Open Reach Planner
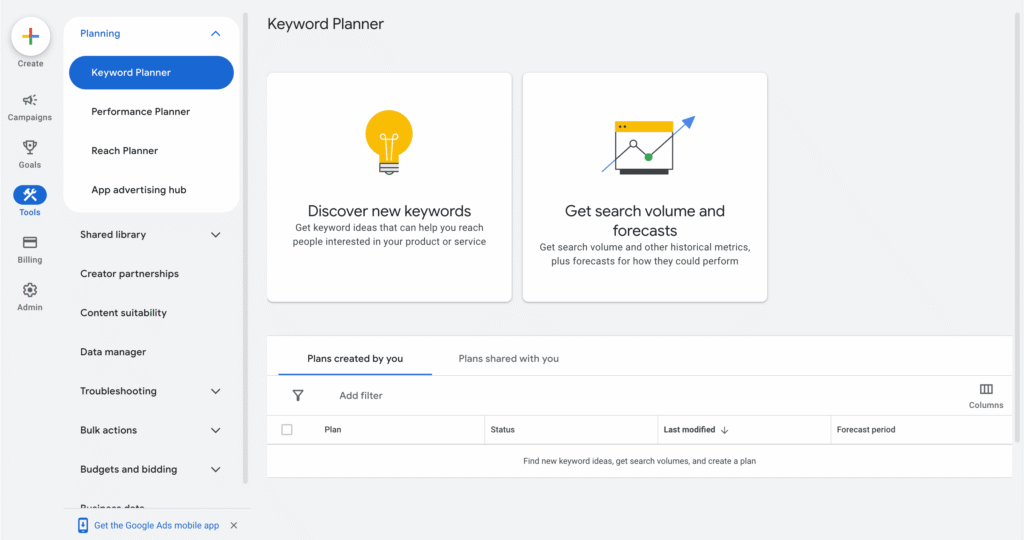1024x540 pixels. [x=125, y=151]
